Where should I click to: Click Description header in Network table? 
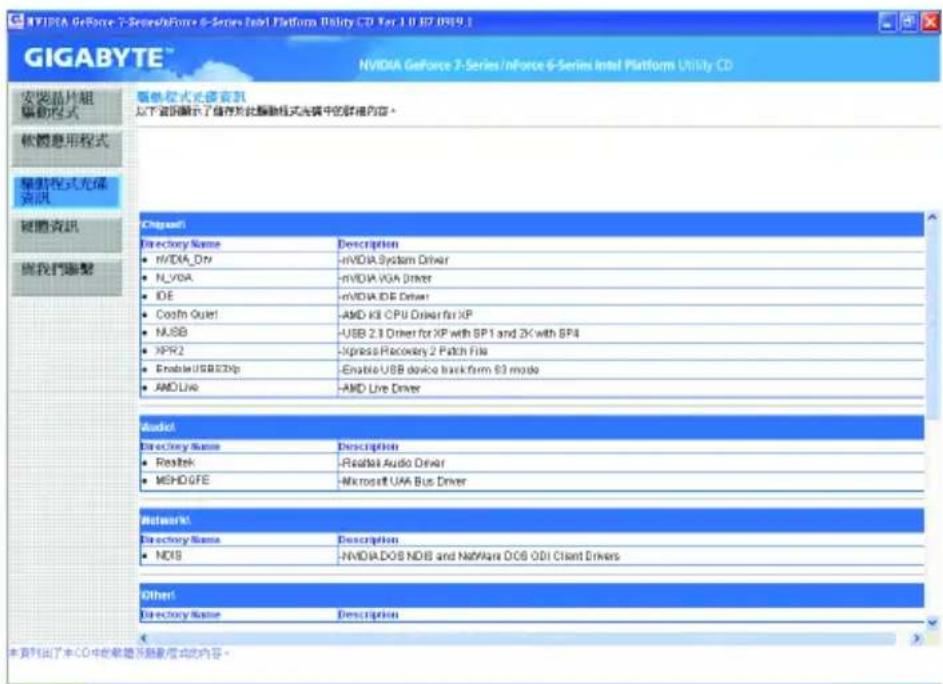368,540
